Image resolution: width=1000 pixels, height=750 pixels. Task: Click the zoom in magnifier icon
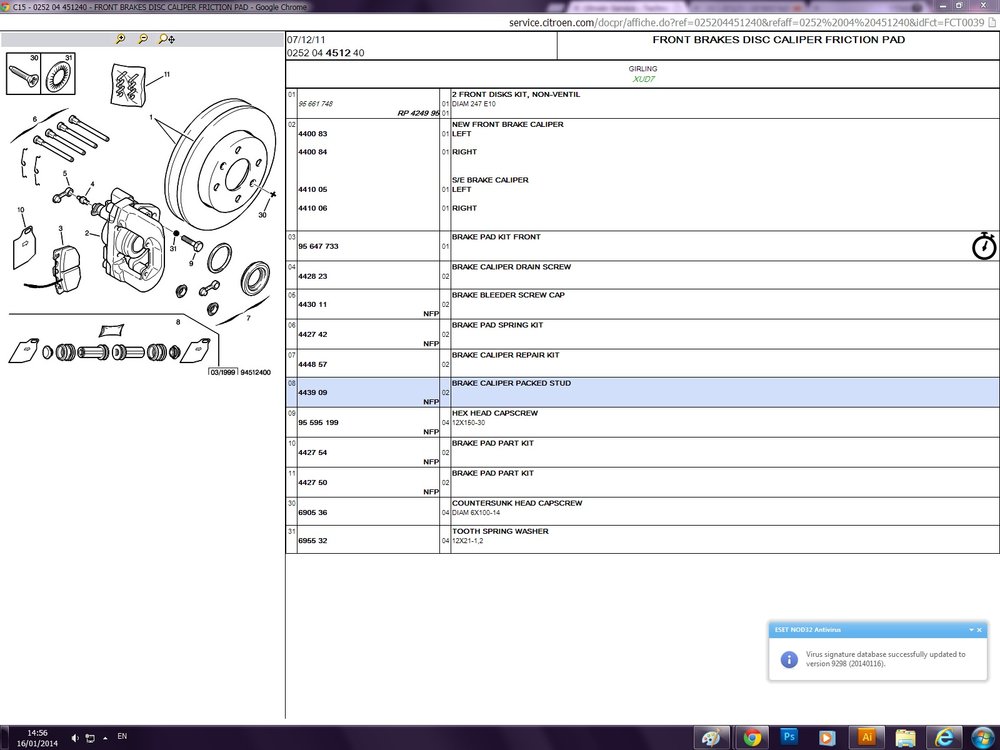[120, 39]
